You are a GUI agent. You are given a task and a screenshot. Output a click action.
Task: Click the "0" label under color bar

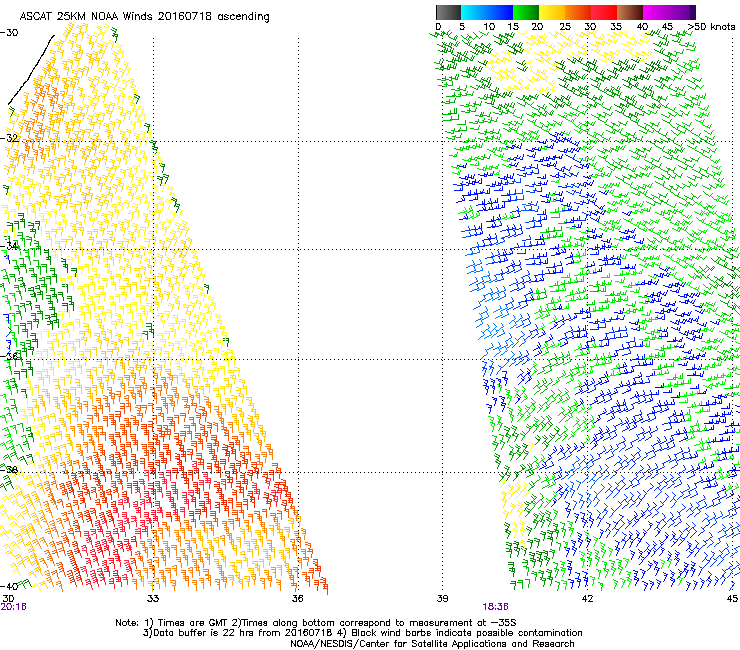click(x=438, y=27)
